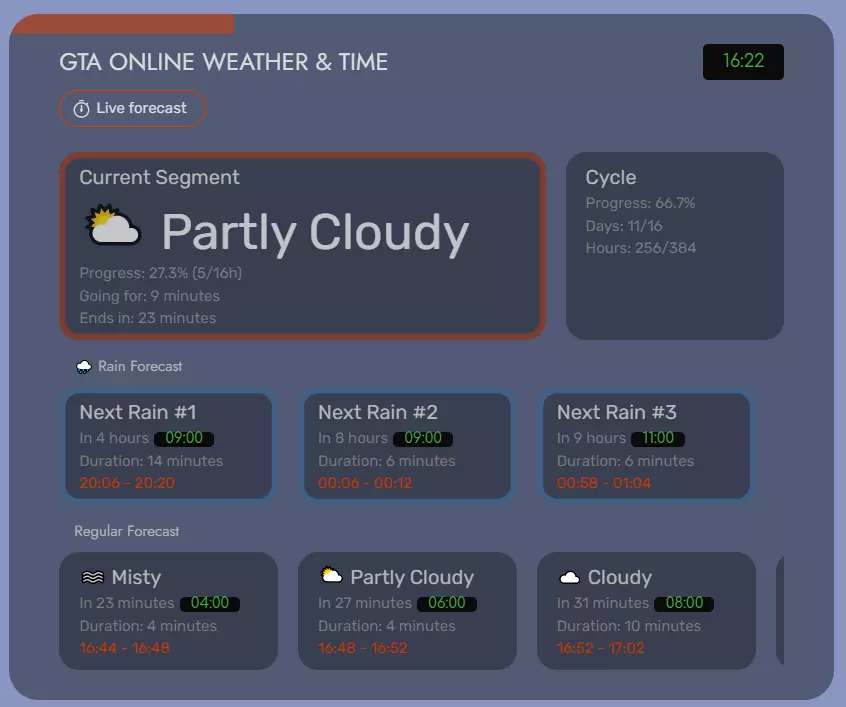
Task: Click the 06:00 badge in Partly Cloudy card
Action: pos(447,603)
